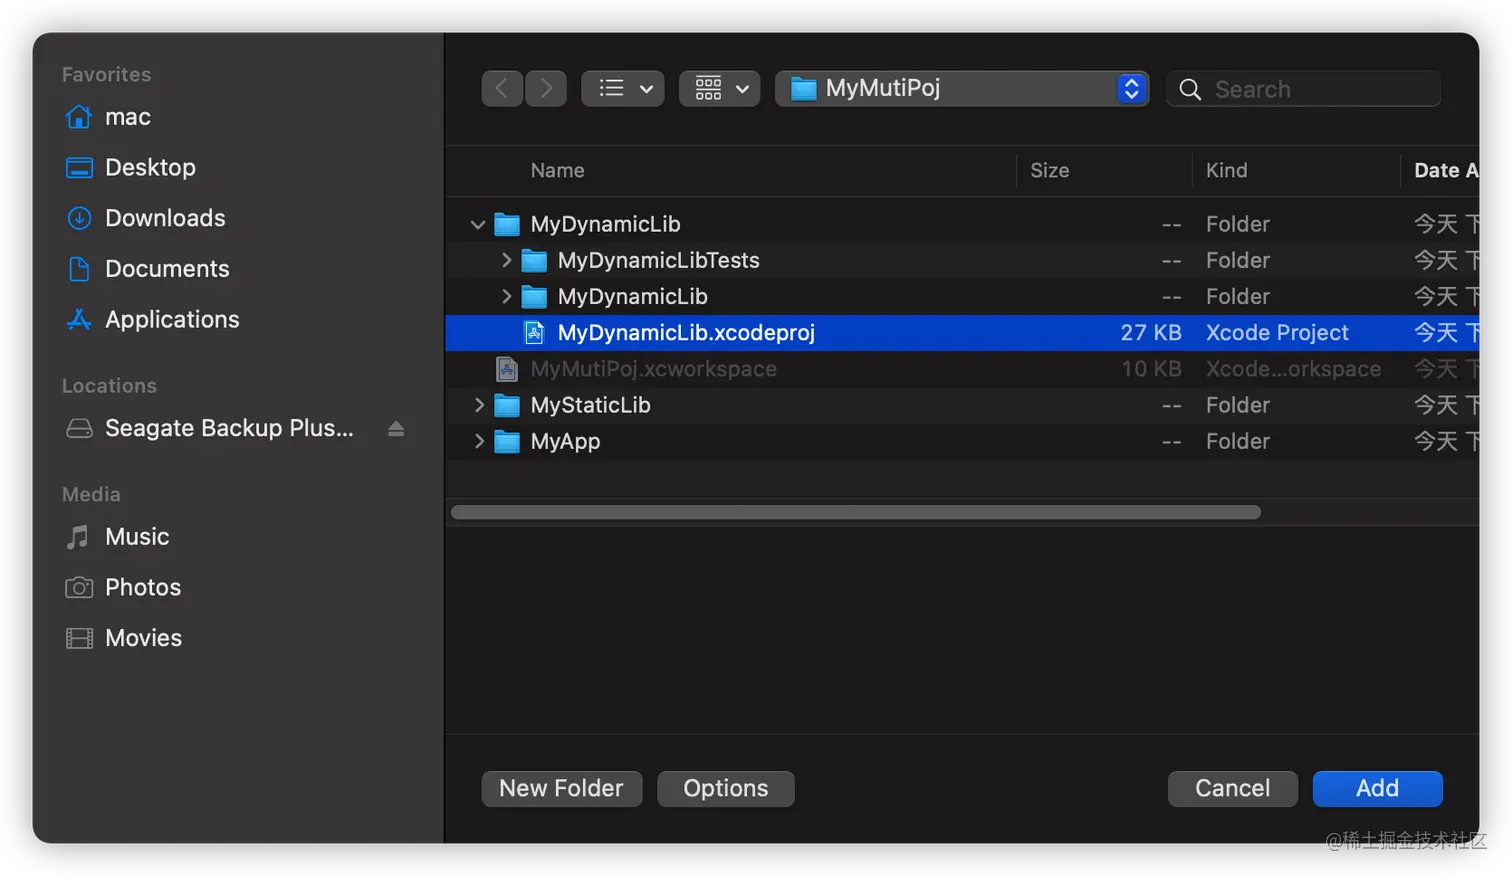Collapse the top-level MyDynamicLib folder
Viewport: 1512px width, 876px height.
coord(478,225)
